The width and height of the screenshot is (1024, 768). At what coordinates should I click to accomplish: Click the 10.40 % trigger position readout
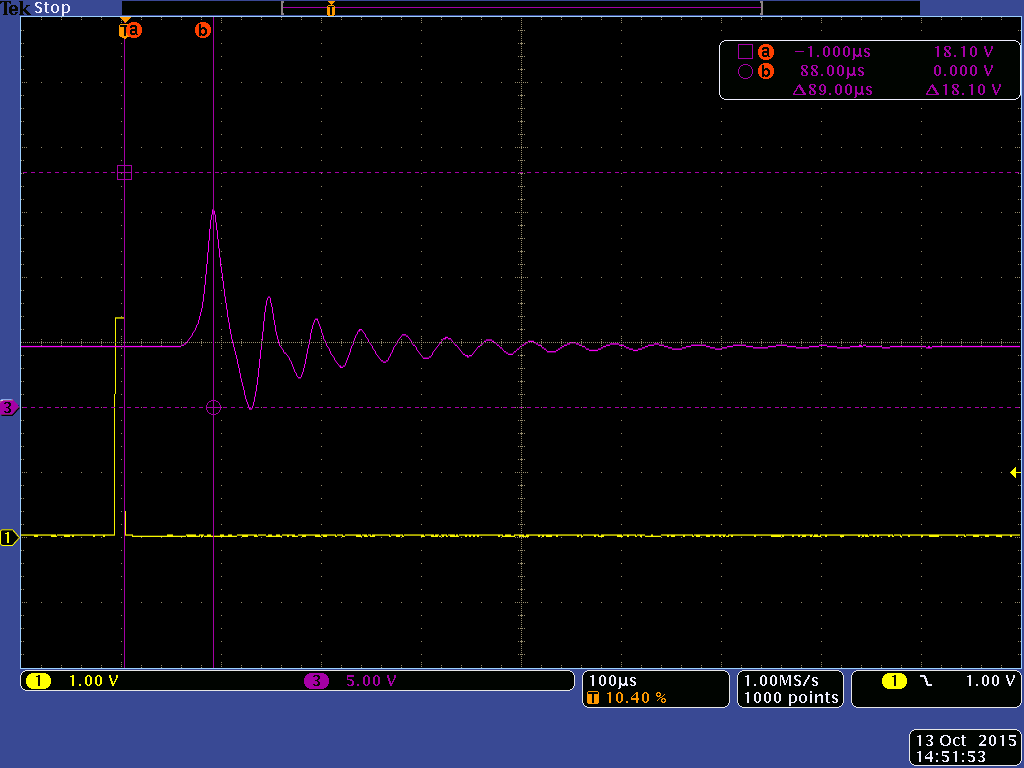point(636,698)
